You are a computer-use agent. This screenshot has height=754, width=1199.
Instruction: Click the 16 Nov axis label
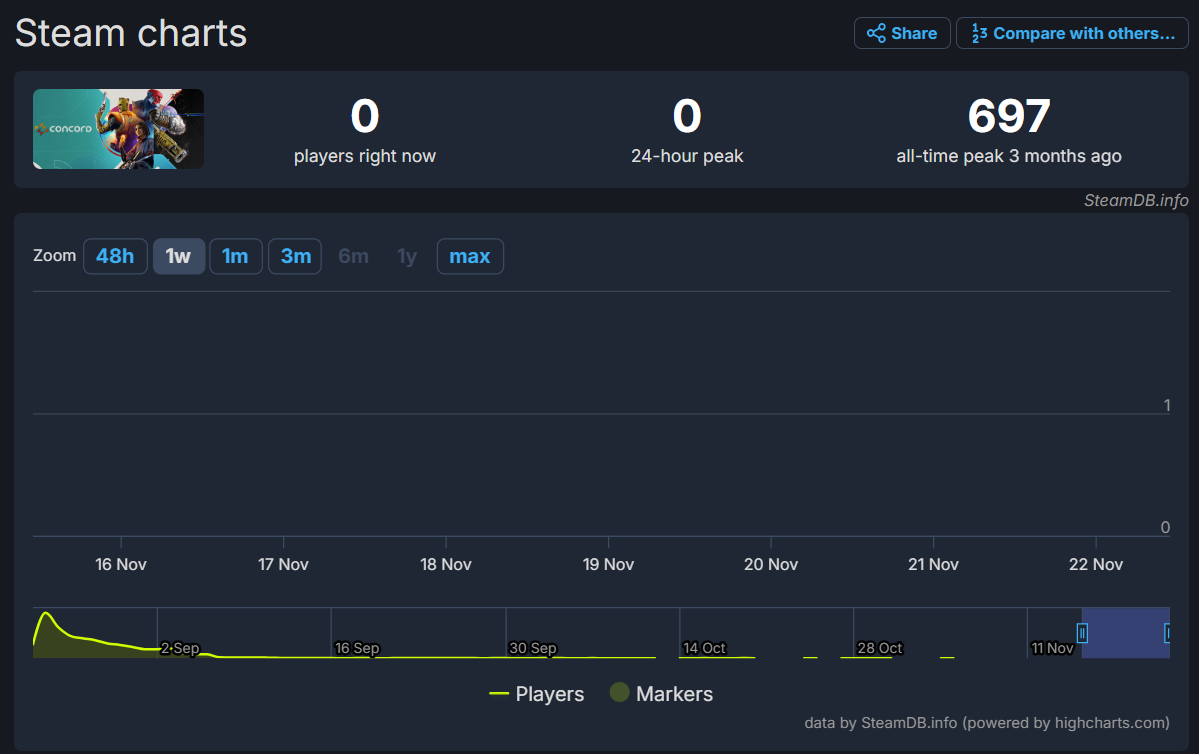[x=121, y=564]
